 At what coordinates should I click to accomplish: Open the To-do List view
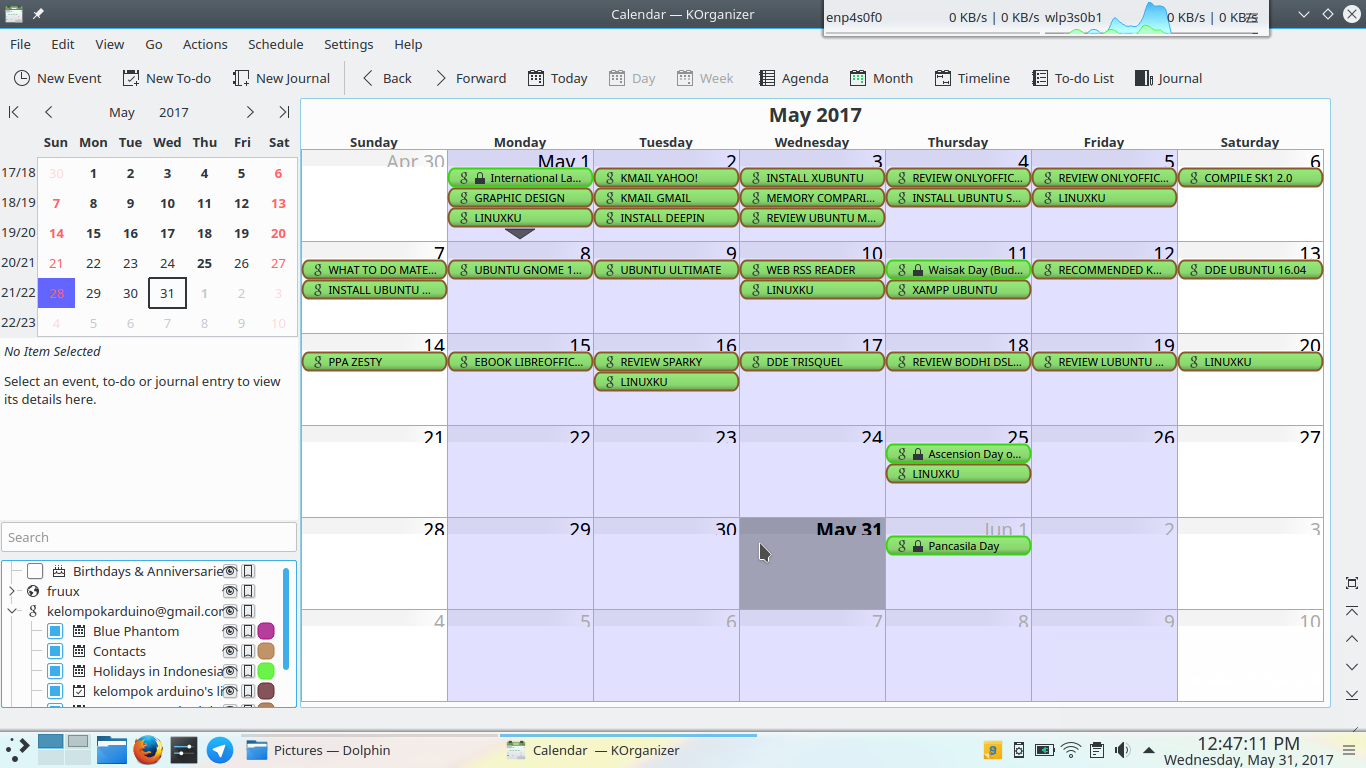(x=1072, y=78)
